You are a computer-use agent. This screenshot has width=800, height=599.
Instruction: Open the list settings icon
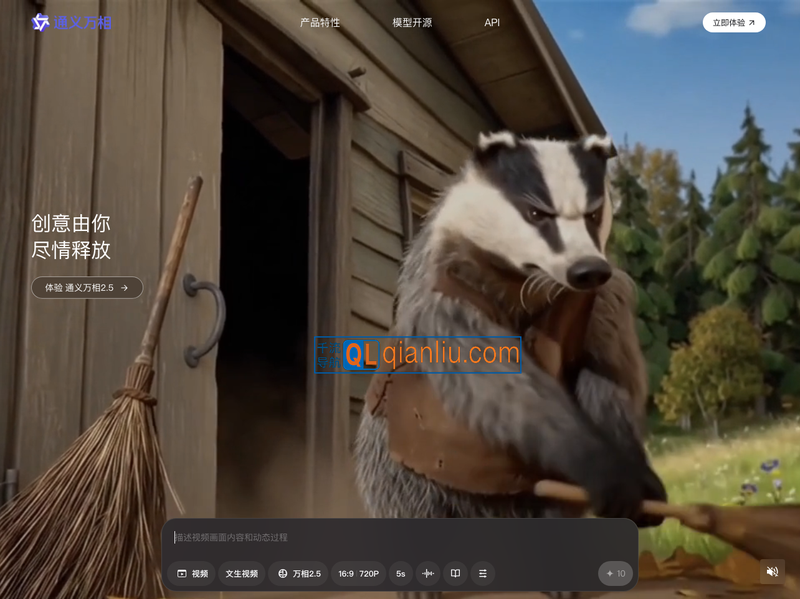click(482, 574)
